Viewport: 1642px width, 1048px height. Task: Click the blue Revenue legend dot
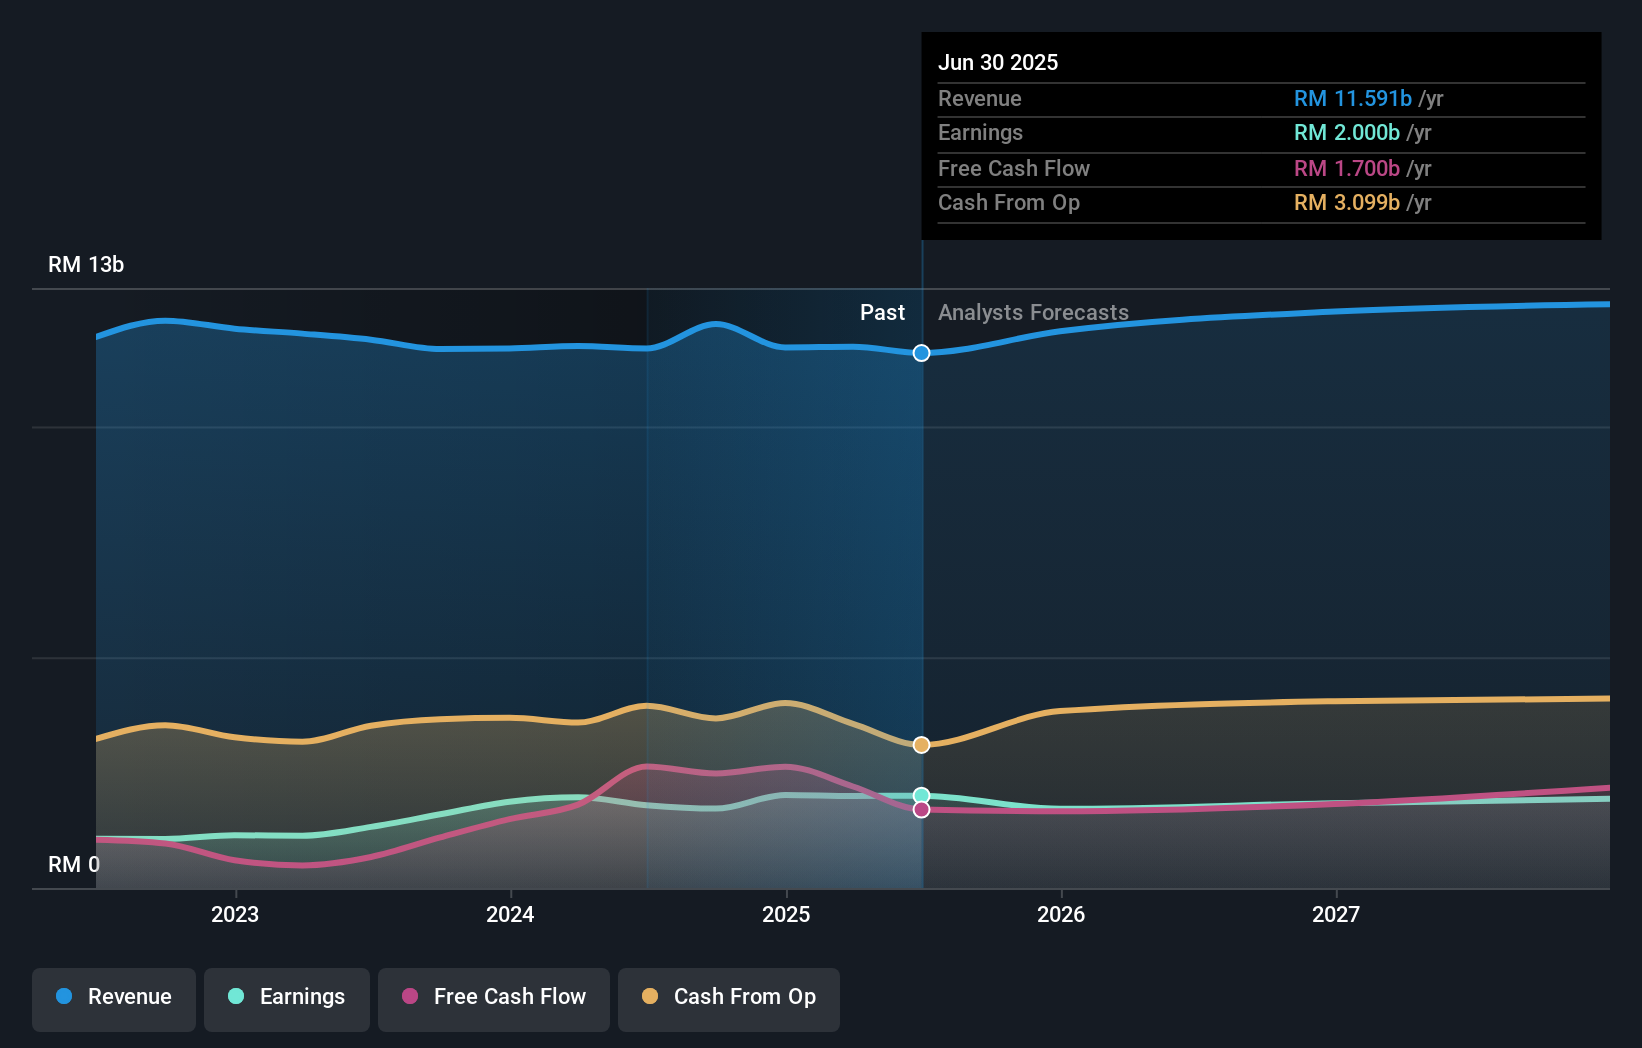coord(65,997)
